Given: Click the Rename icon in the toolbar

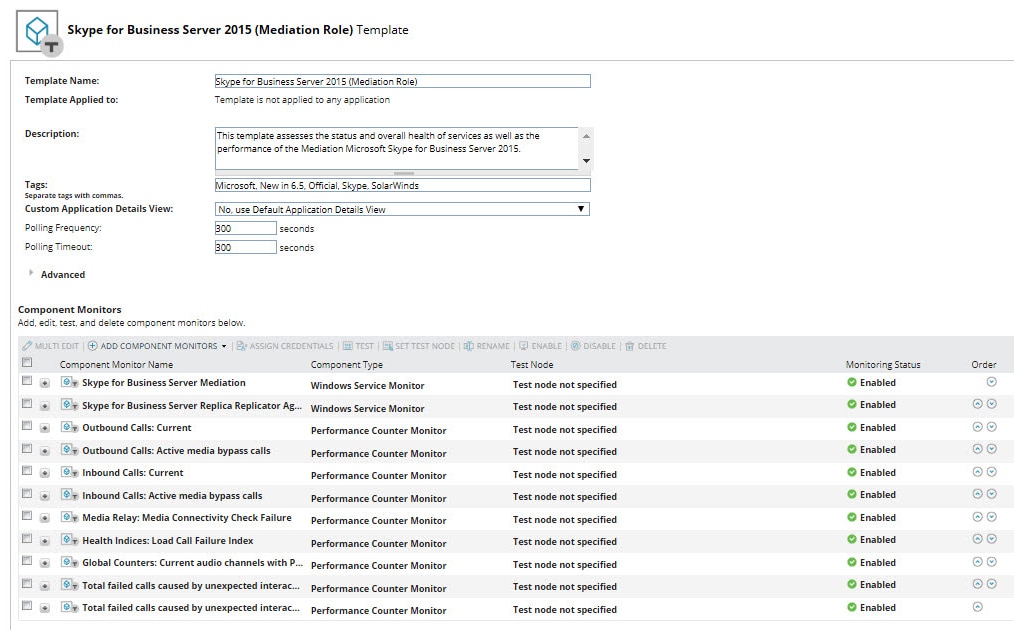Looking at the screenshot, I should tap(470, 347).
